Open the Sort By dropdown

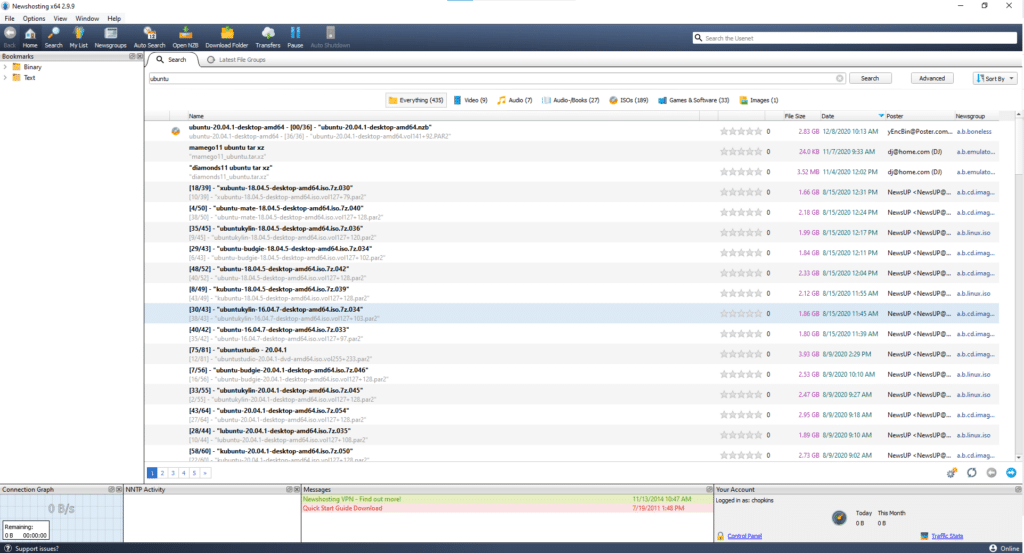click(x=995, y=78)
